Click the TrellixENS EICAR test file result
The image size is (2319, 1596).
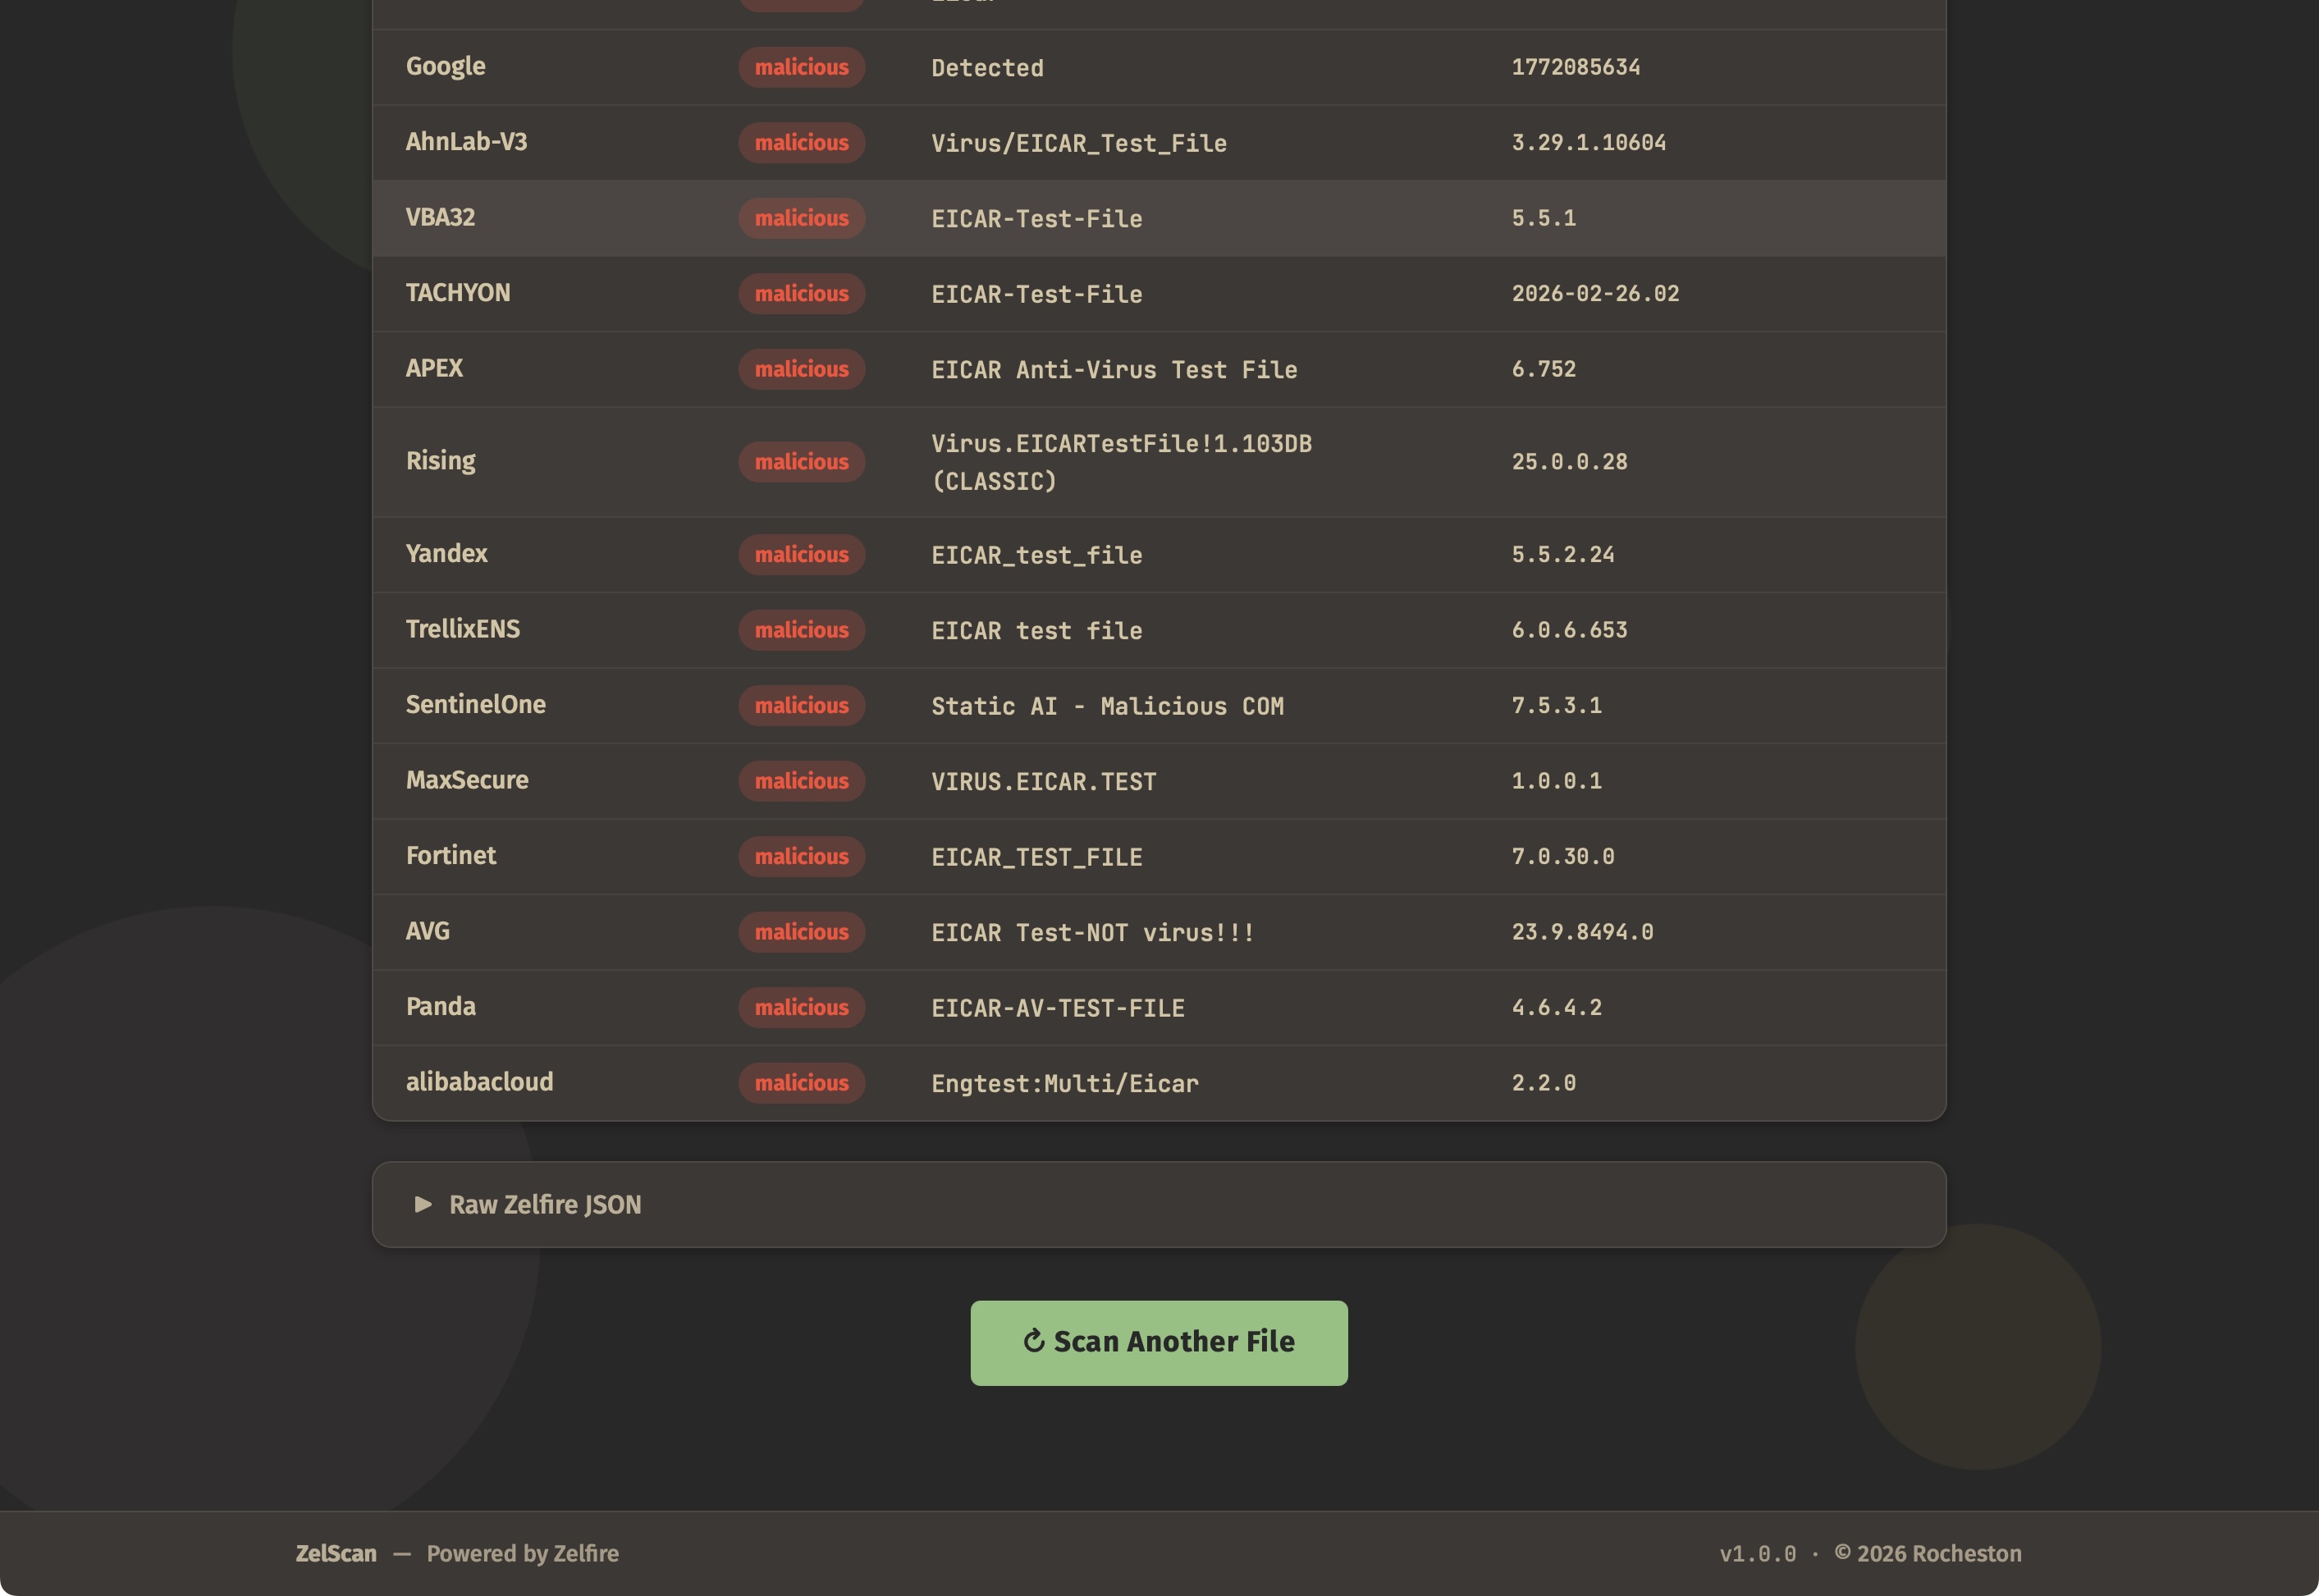1036,631
